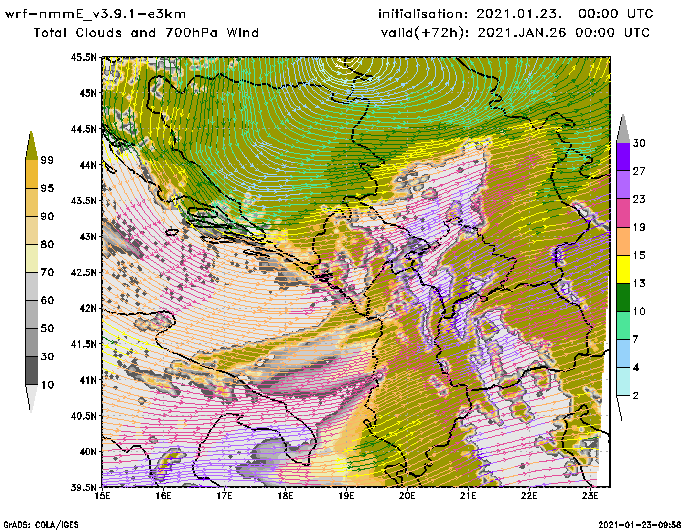Click the "18E" longitude tick label

pyautogui.click(x=285, y=496)
